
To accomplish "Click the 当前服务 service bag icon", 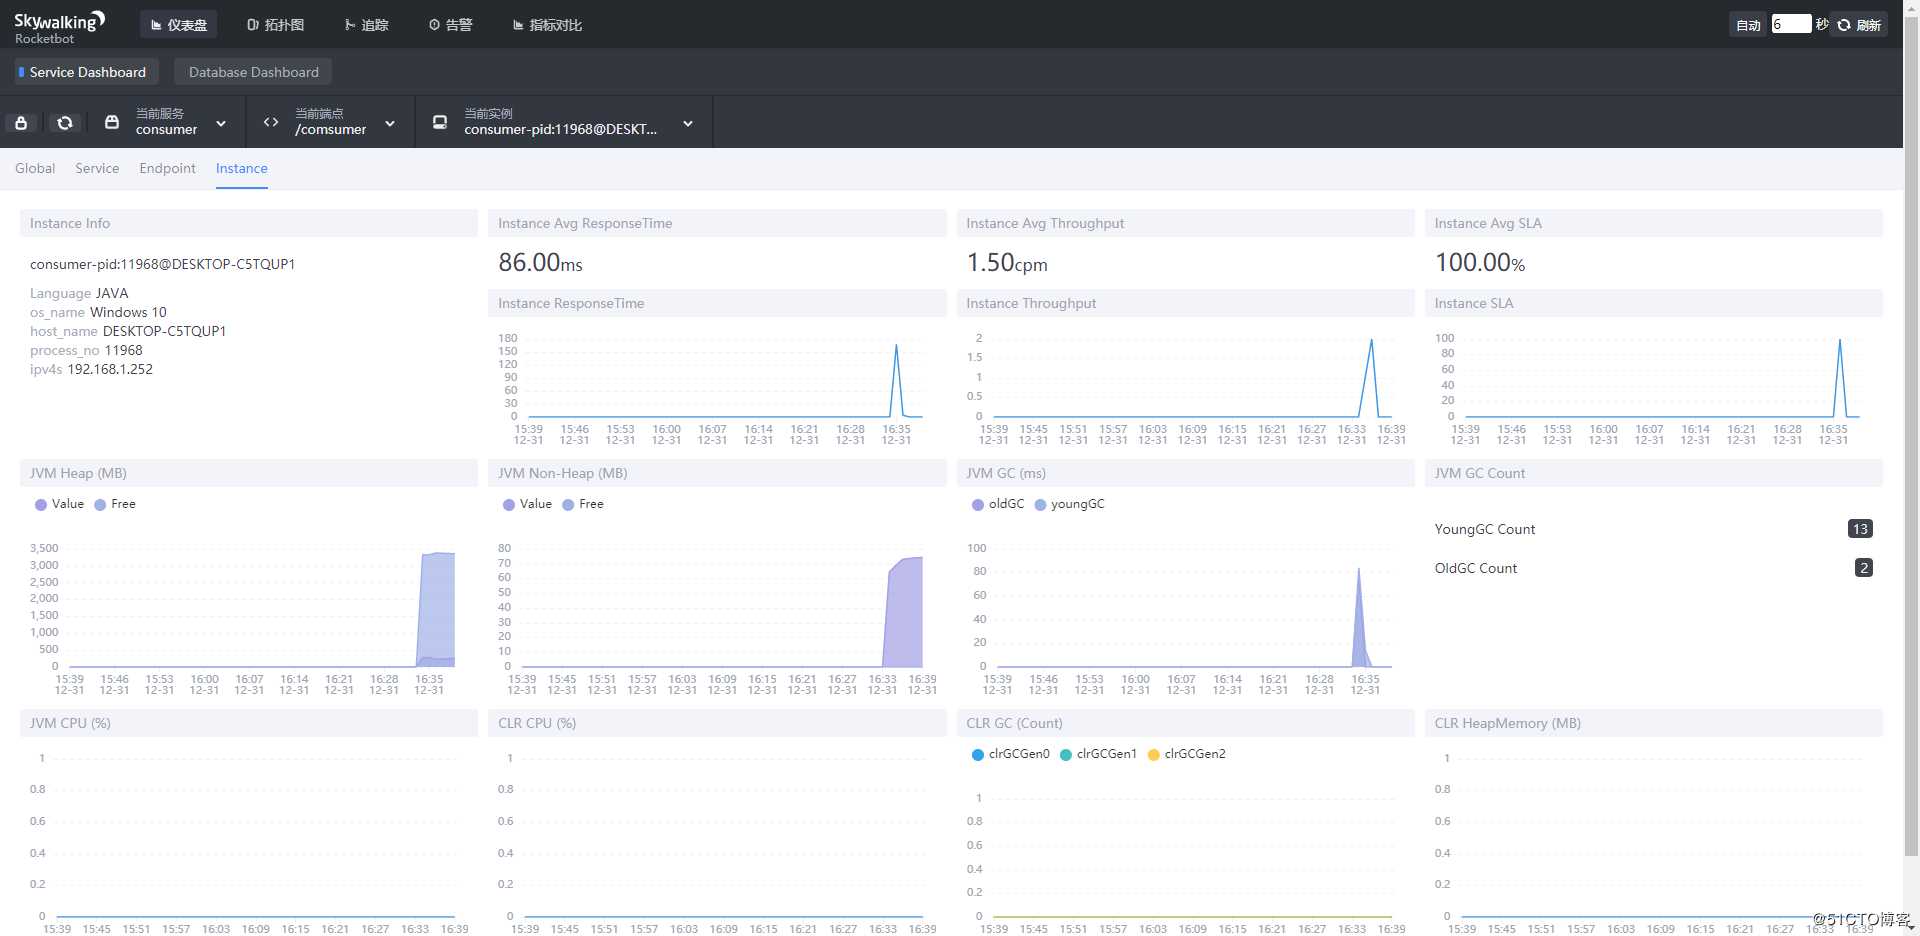I will (x=112, y=122).
